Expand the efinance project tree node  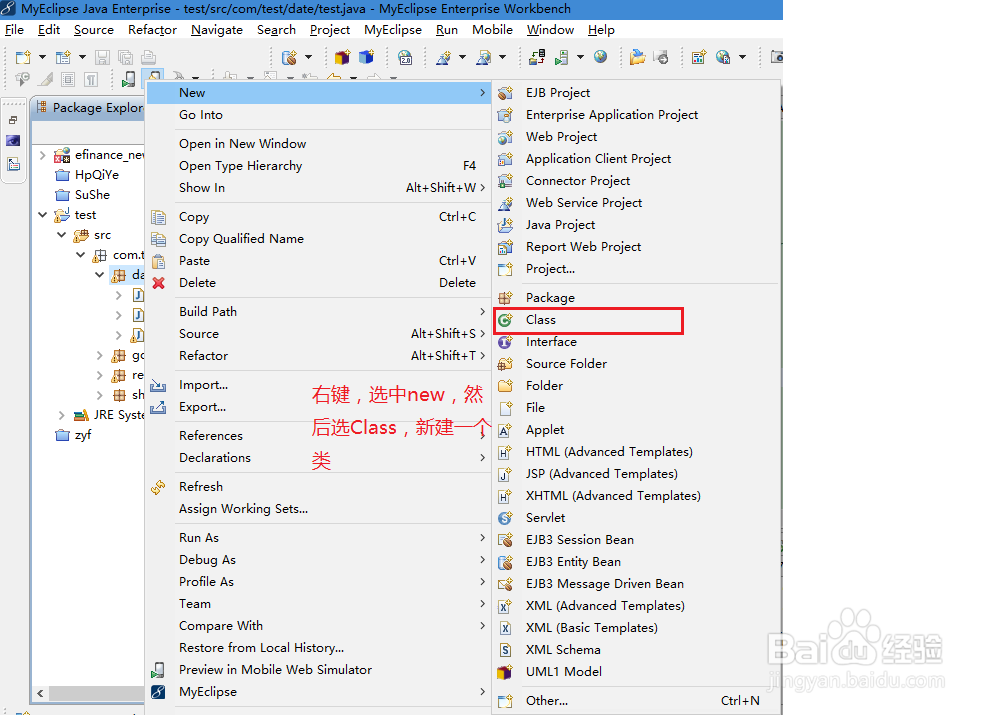coord(43,155)
